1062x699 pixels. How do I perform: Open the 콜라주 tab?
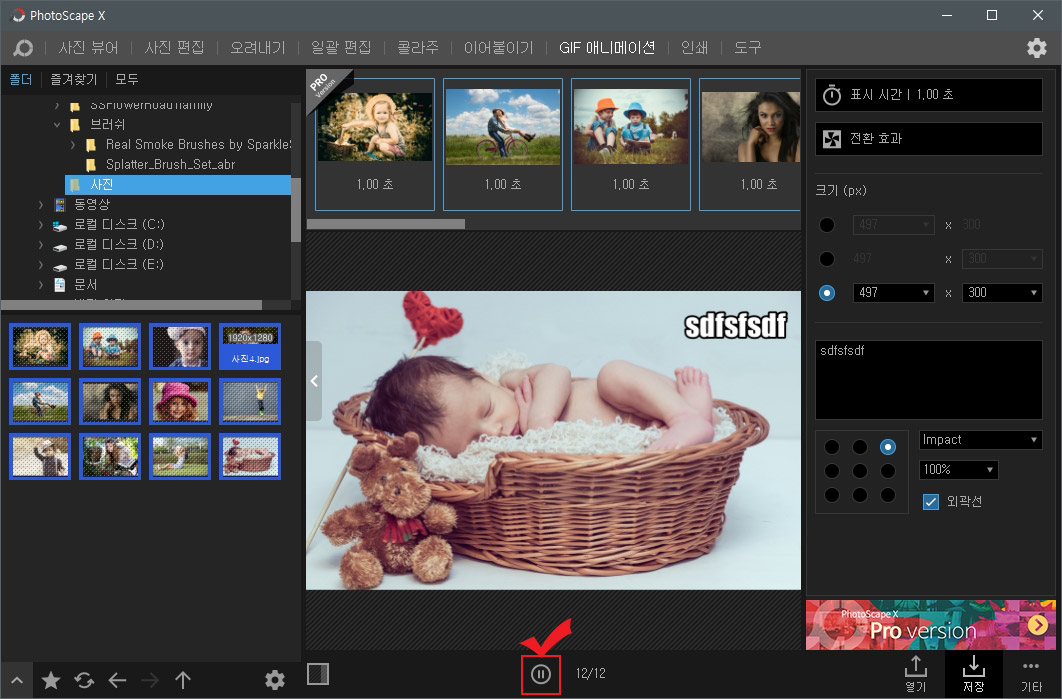(418, 47)
